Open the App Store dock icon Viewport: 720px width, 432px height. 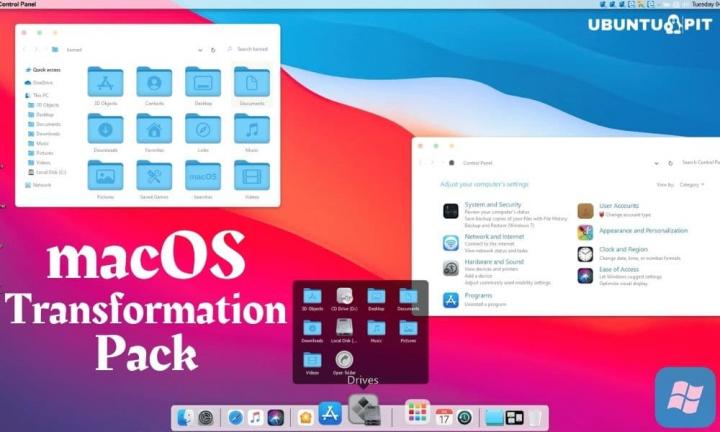330,413
